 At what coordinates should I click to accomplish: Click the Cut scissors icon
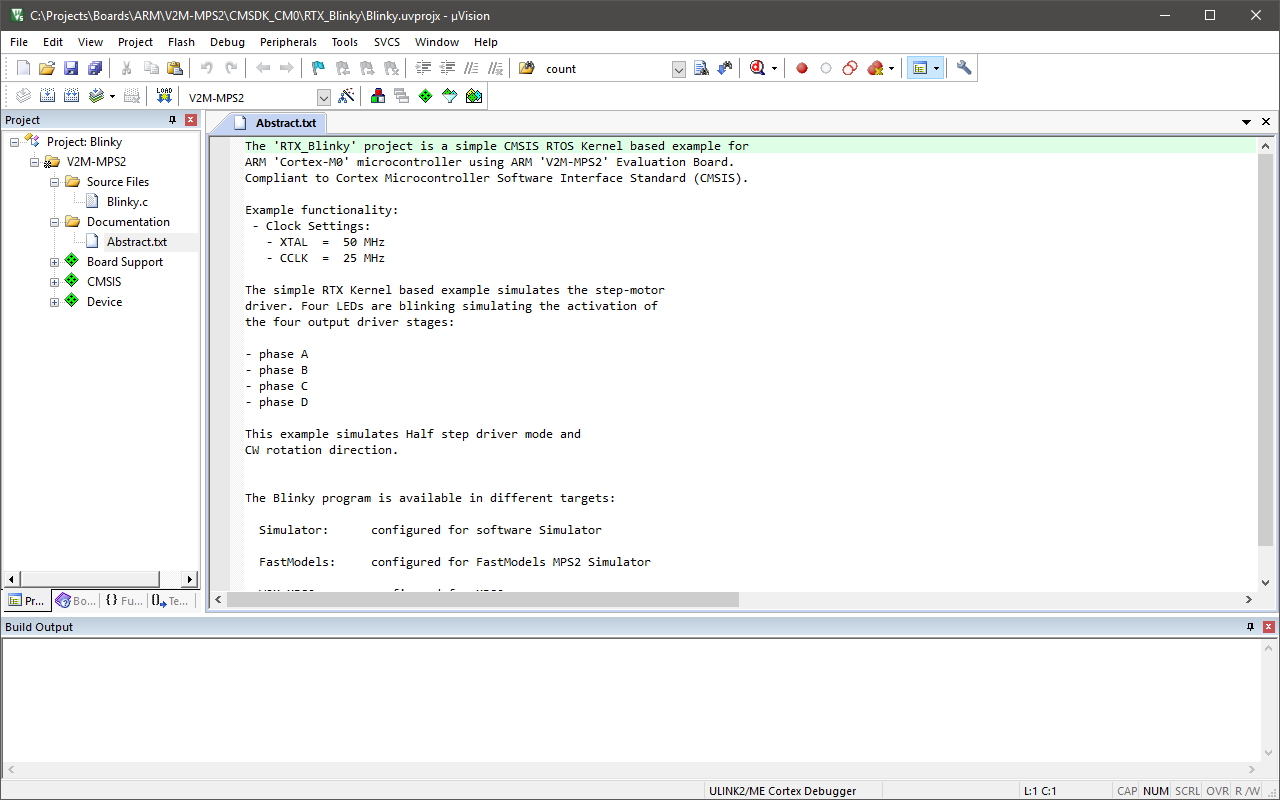coord(127,68)
